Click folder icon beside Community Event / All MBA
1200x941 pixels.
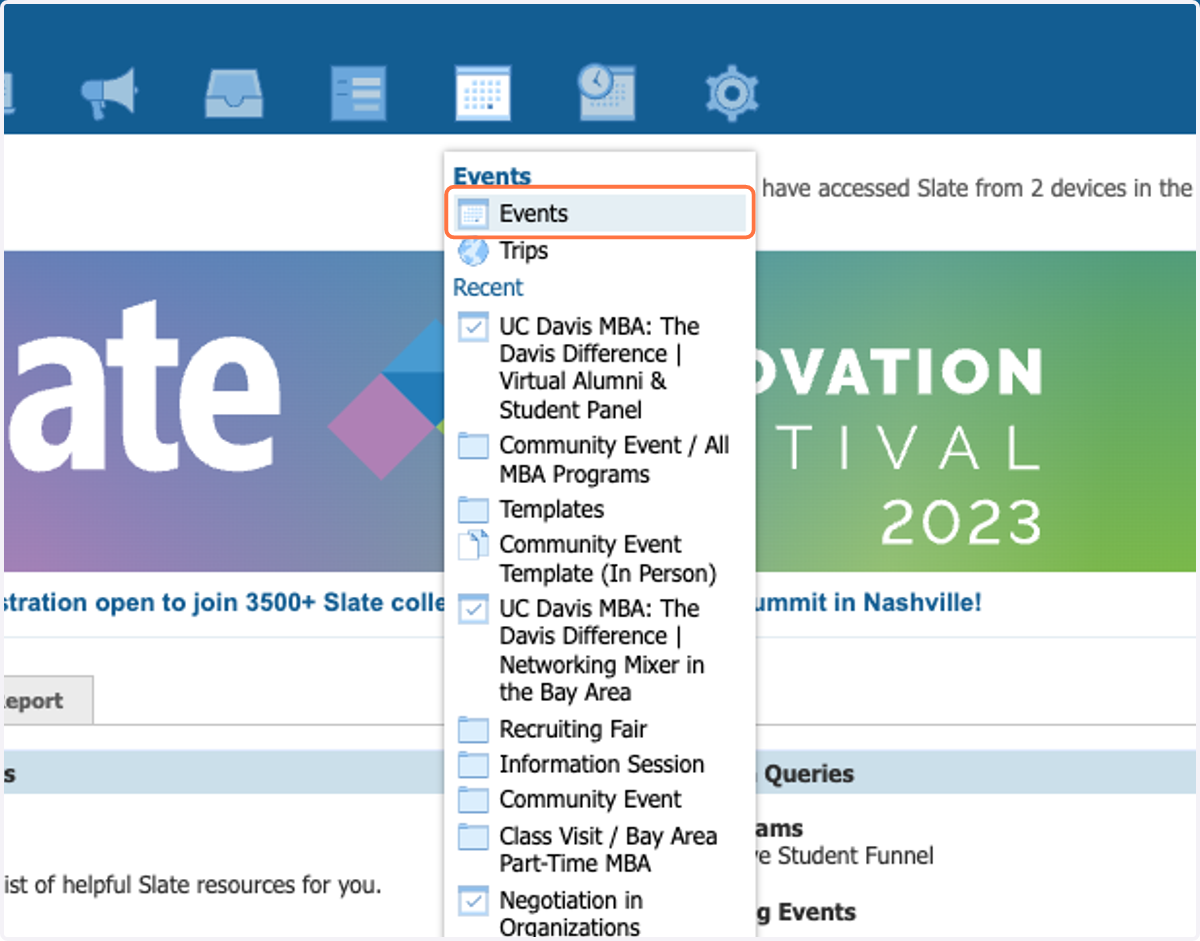(x=473, y=445)
